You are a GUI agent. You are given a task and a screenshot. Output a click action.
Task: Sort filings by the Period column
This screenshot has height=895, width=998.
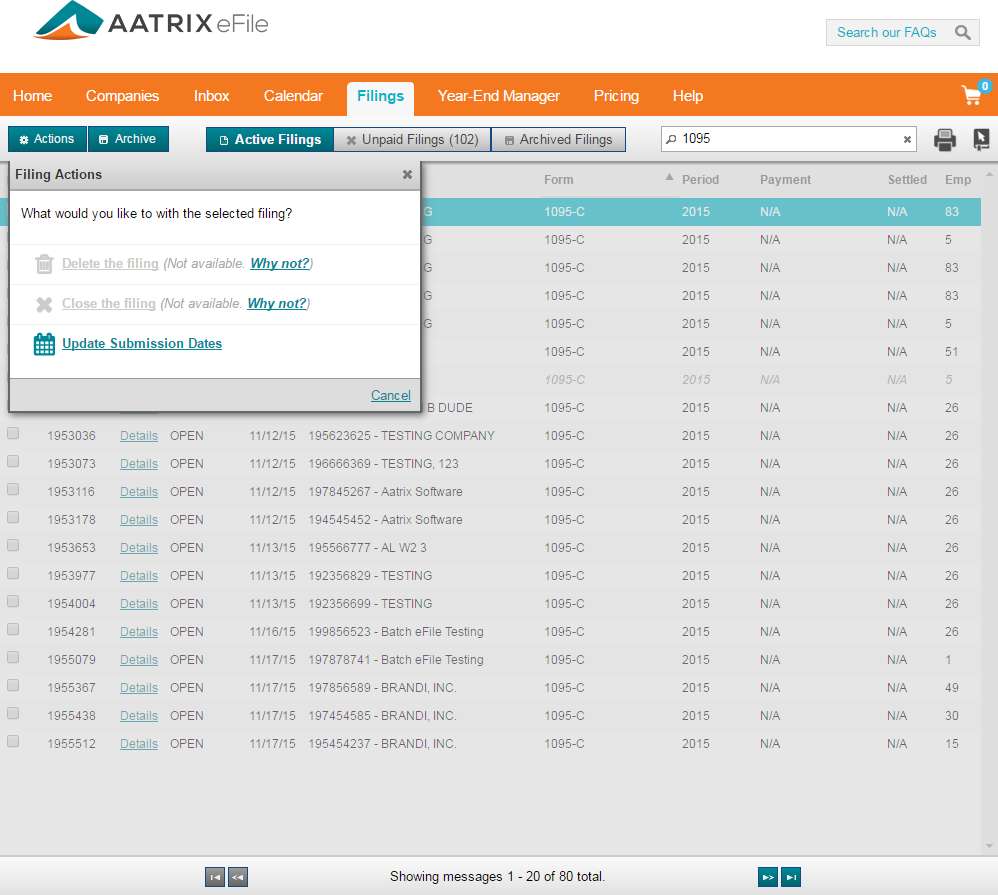(700, 180)
